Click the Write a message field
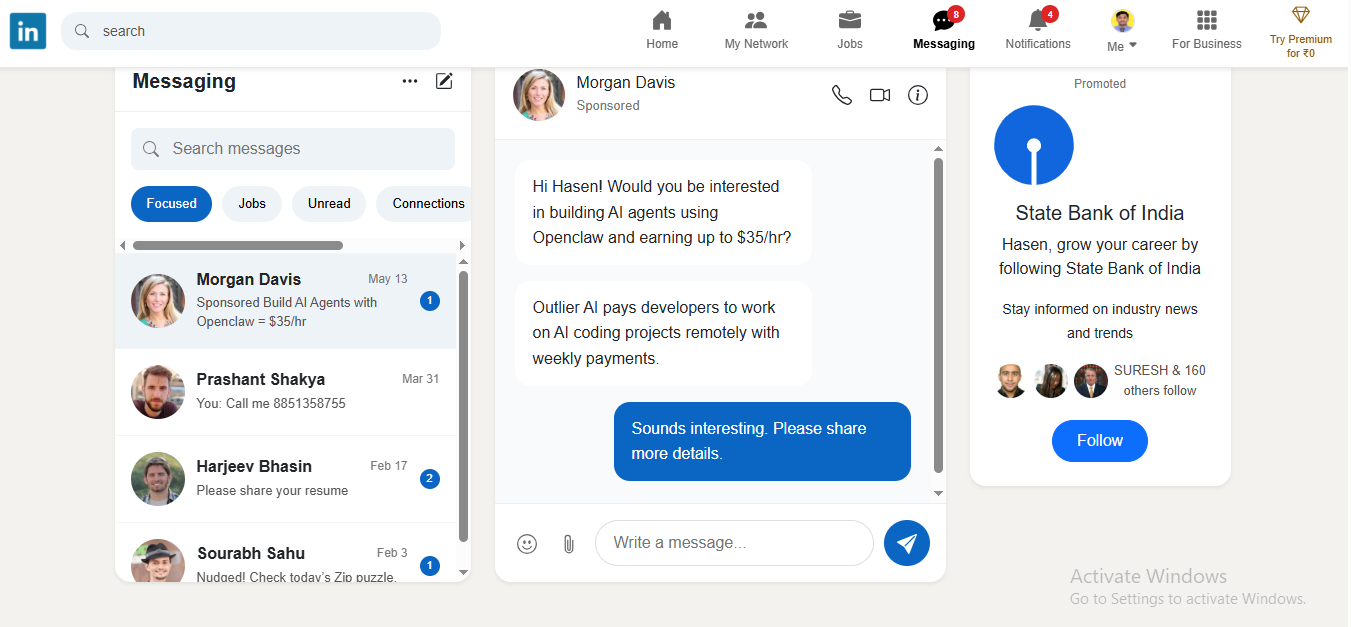Image resolution: width=1351 pixels, height=627 pixels. 734,543
